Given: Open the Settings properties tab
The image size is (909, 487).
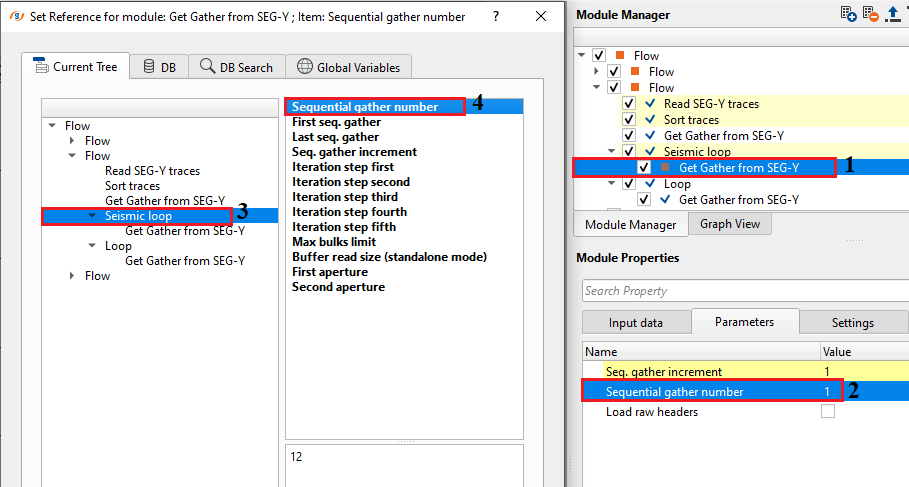Looking at the screenshot, I should point(853,323).
